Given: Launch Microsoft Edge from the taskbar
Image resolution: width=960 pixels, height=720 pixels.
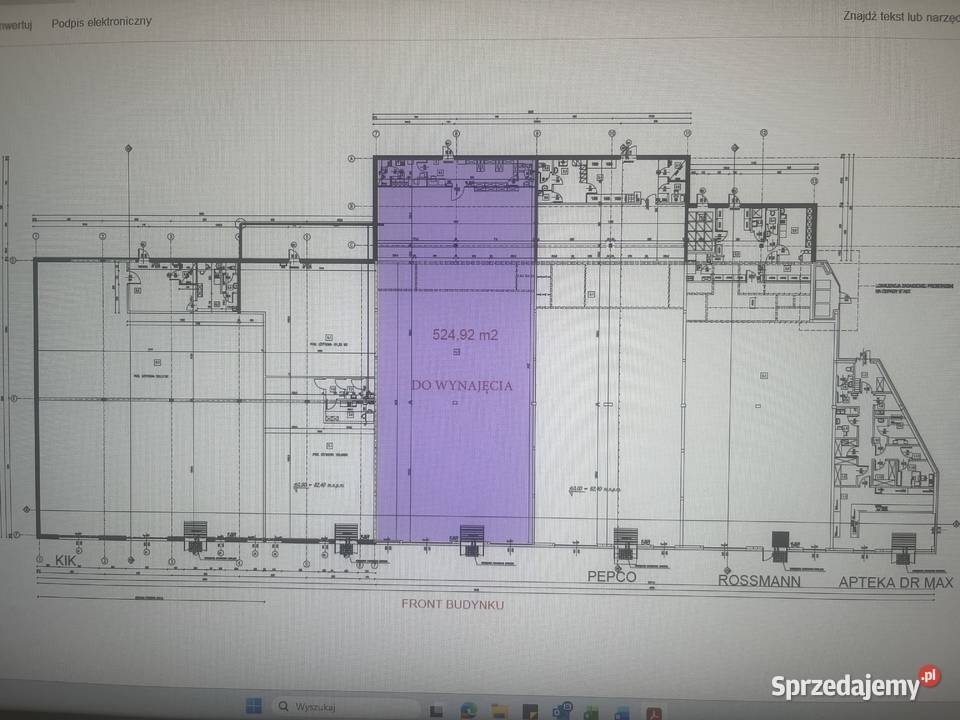Looking at the screenshot, I should [470, 709].
